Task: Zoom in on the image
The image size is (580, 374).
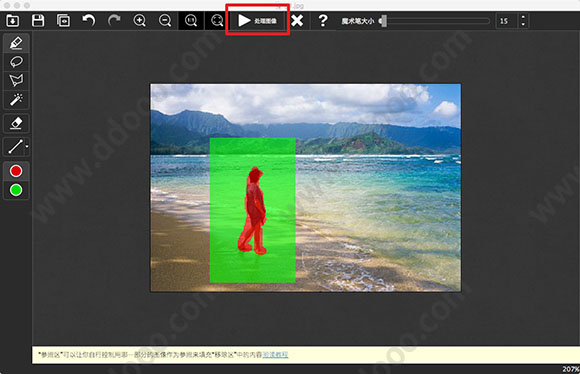Action: point(139,21)
